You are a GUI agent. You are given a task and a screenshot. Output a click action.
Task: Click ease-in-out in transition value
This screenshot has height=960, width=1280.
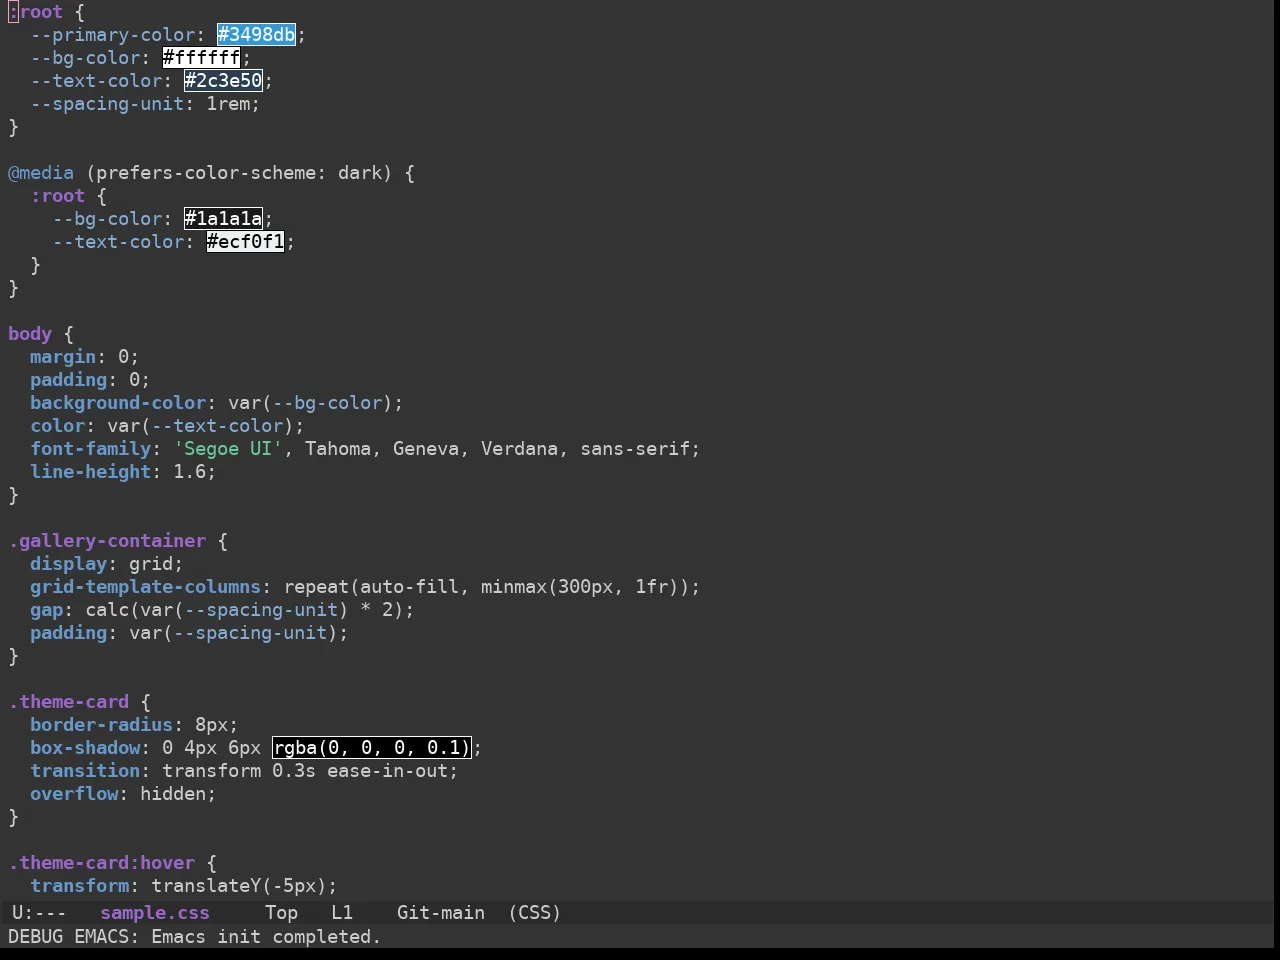387,771
